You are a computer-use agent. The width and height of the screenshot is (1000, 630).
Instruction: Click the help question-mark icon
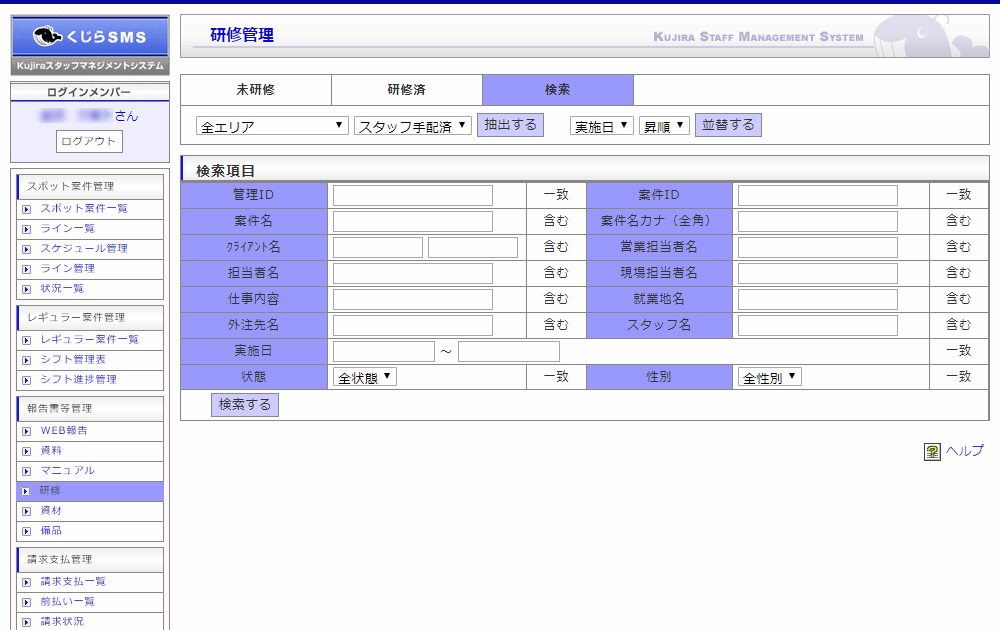pyautogui.click(x=932, y=452)
